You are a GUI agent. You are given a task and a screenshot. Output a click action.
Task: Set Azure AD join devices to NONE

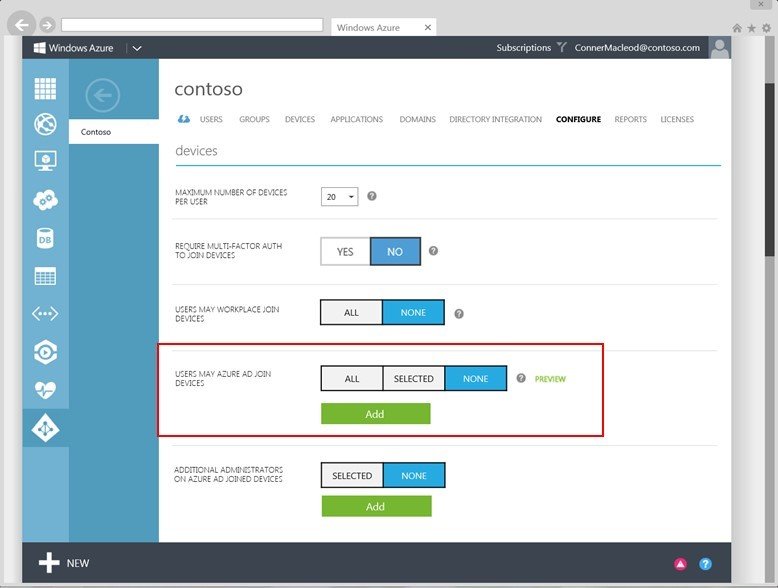(476, 379)
